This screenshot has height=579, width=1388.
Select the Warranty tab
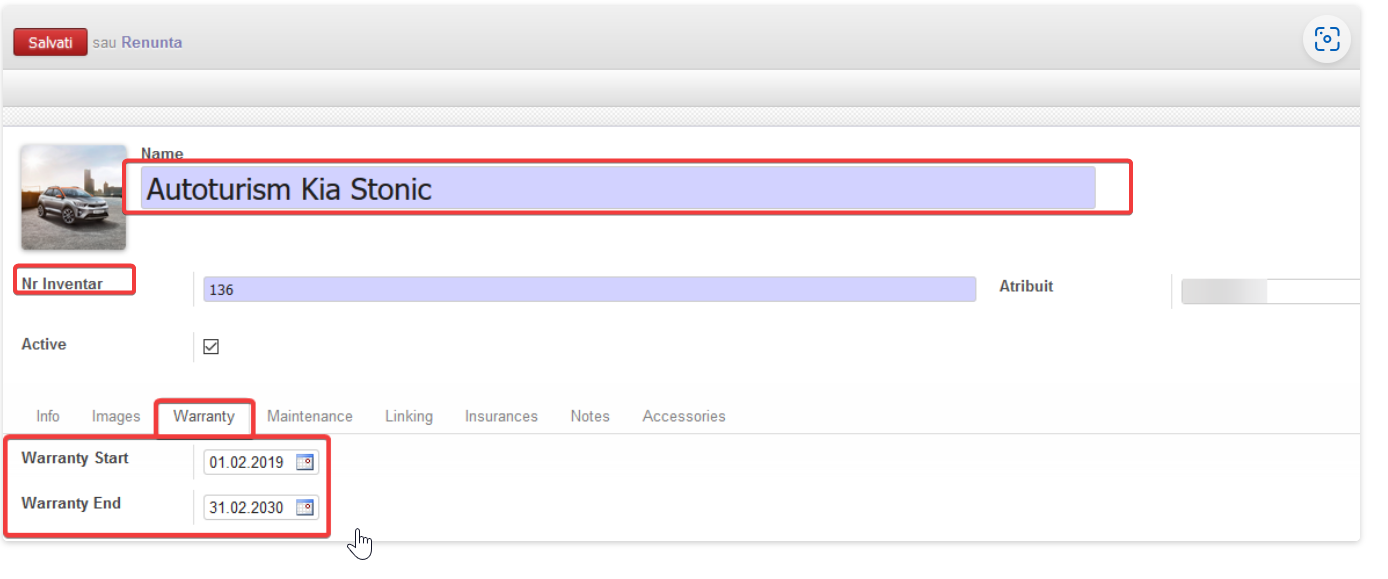(204, 416)
